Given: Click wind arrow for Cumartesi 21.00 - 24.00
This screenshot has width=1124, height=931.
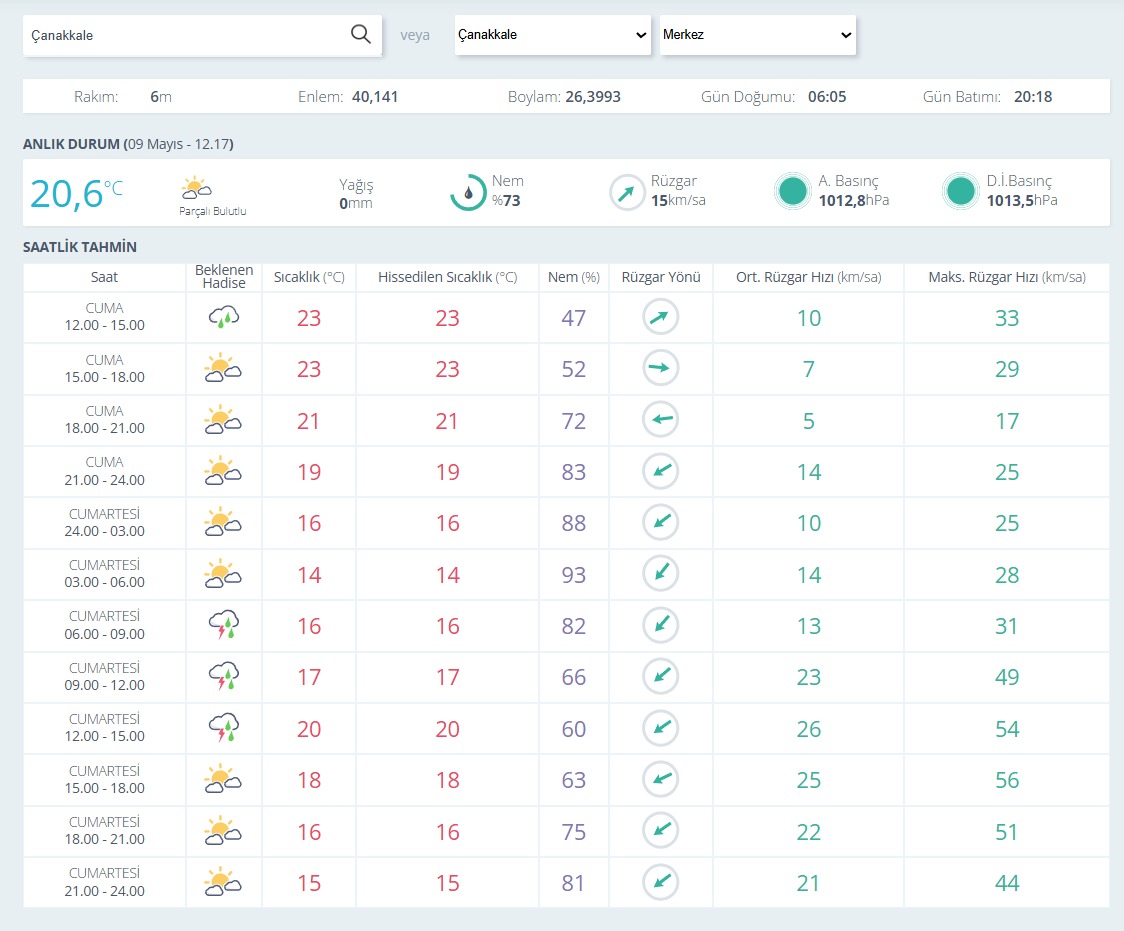Looking at the screenshot, I should click(660, 882).
